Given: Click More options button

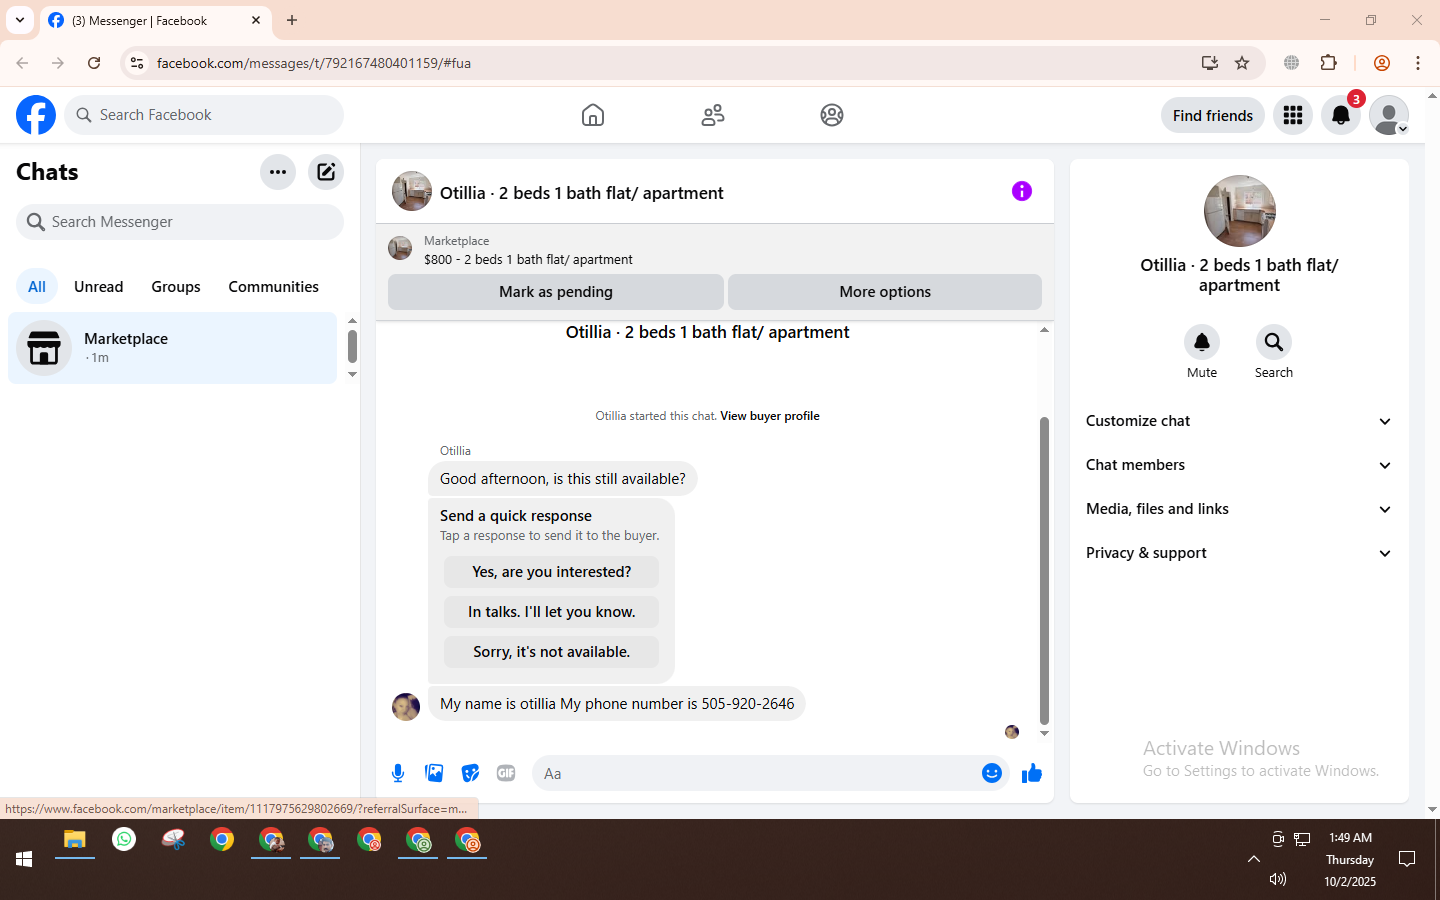Looking at the screenshot, I should (x=885, y=292).
